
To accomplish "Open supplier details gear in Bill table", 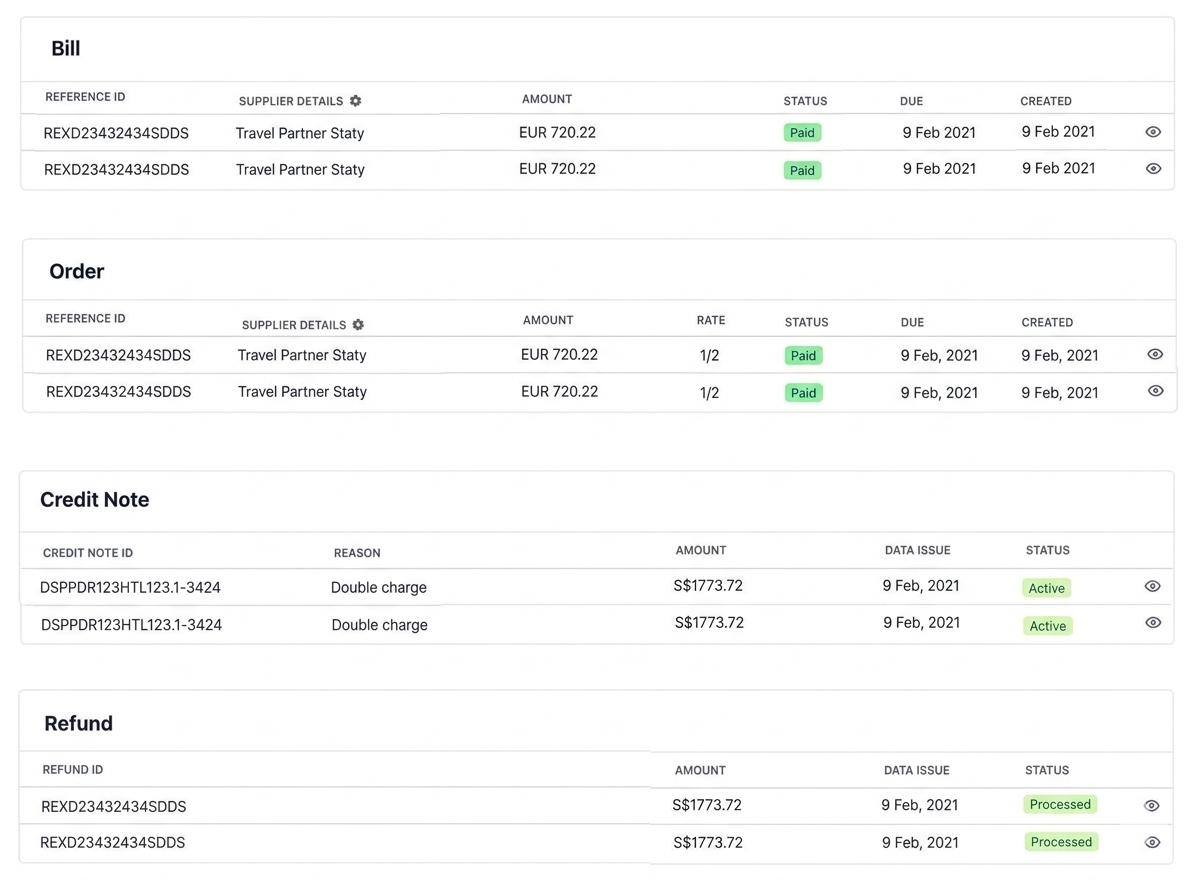I will (x=355, y=101).
